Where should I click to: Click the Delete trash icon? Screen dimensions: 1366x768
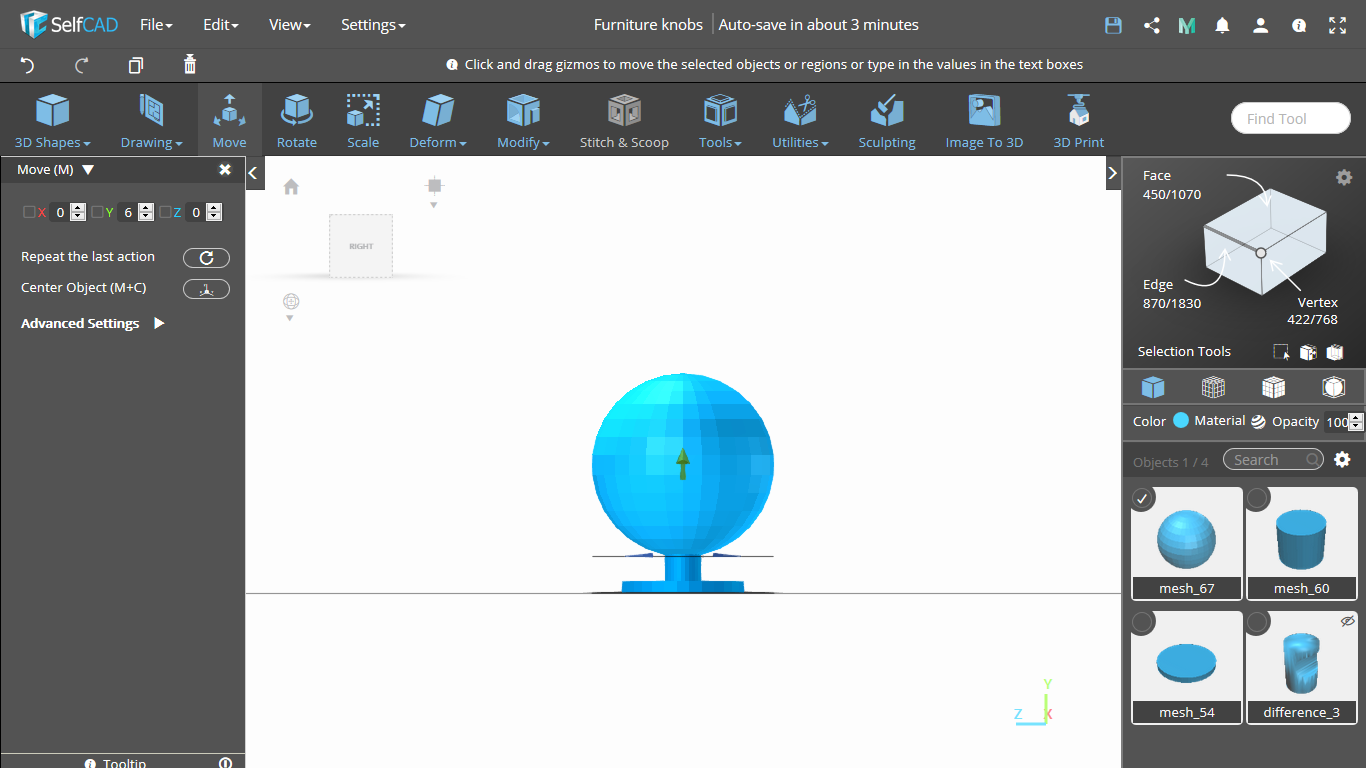(190, 65)
